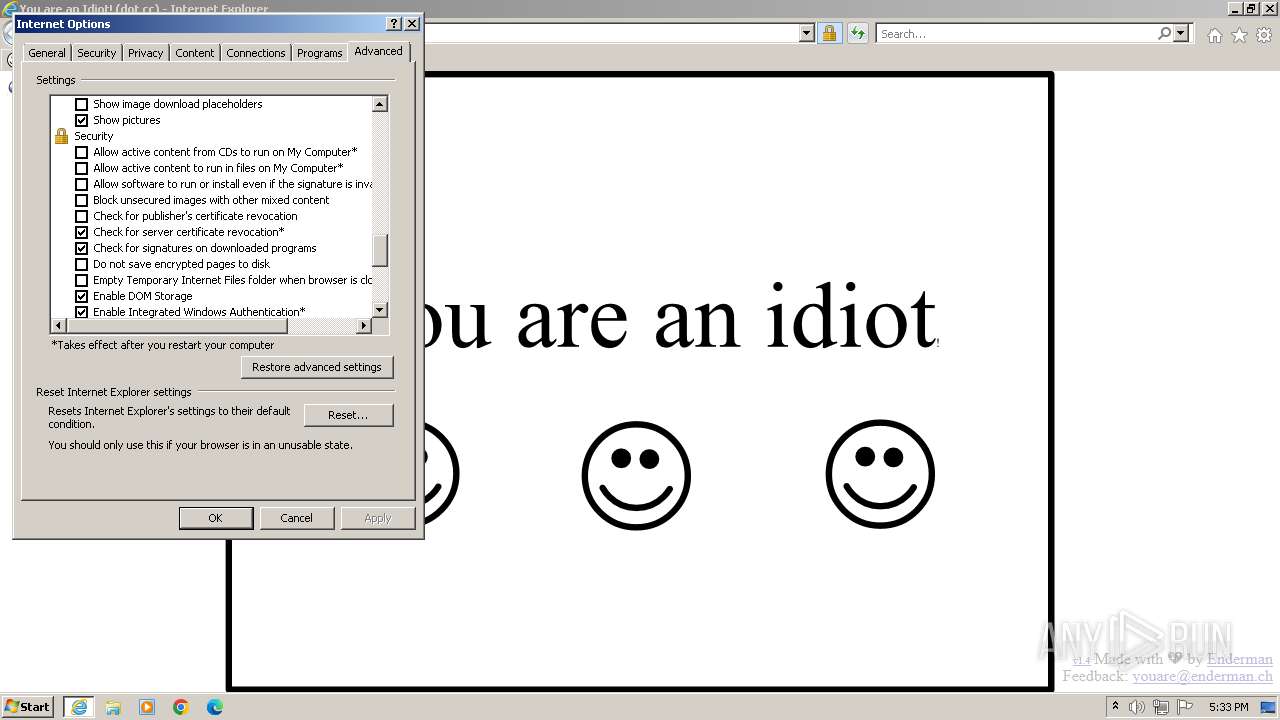Show hidden tray icons arrow
The width and height of the screenshot is (1280, 720).
click(1115, 707)
